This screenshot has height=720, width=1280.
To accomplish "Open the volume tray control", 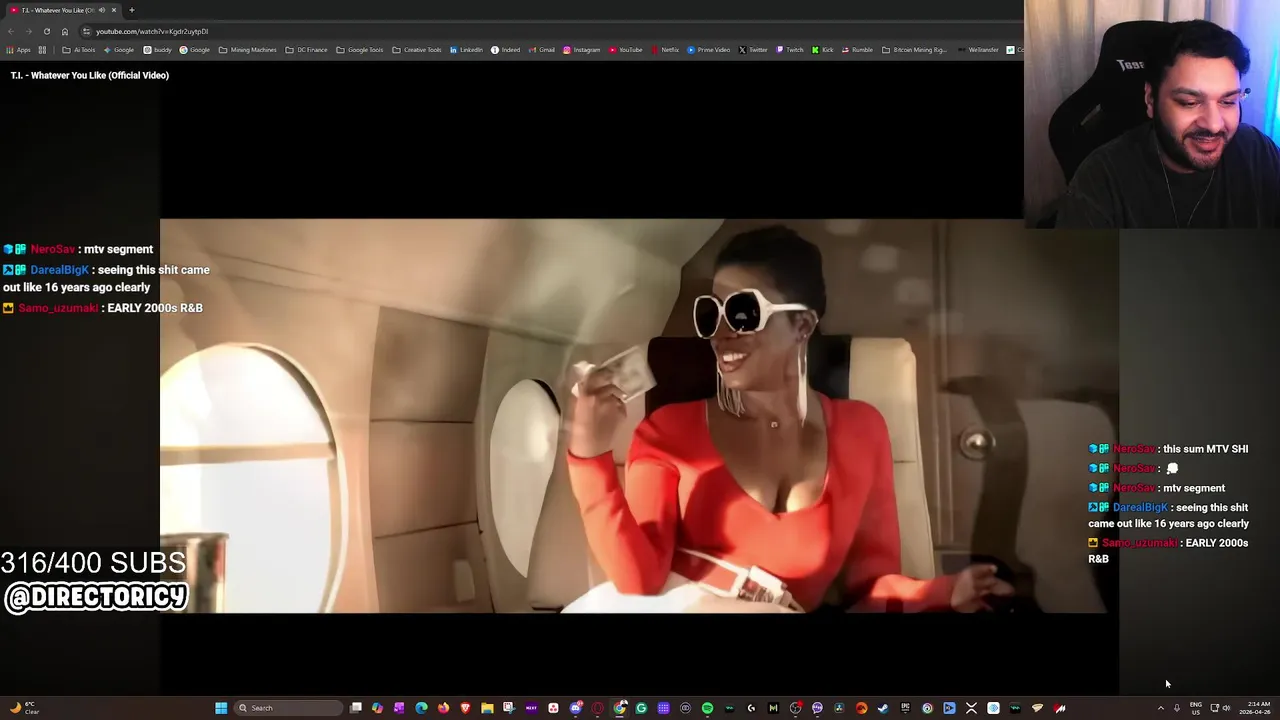I will tap(1227, 708).
